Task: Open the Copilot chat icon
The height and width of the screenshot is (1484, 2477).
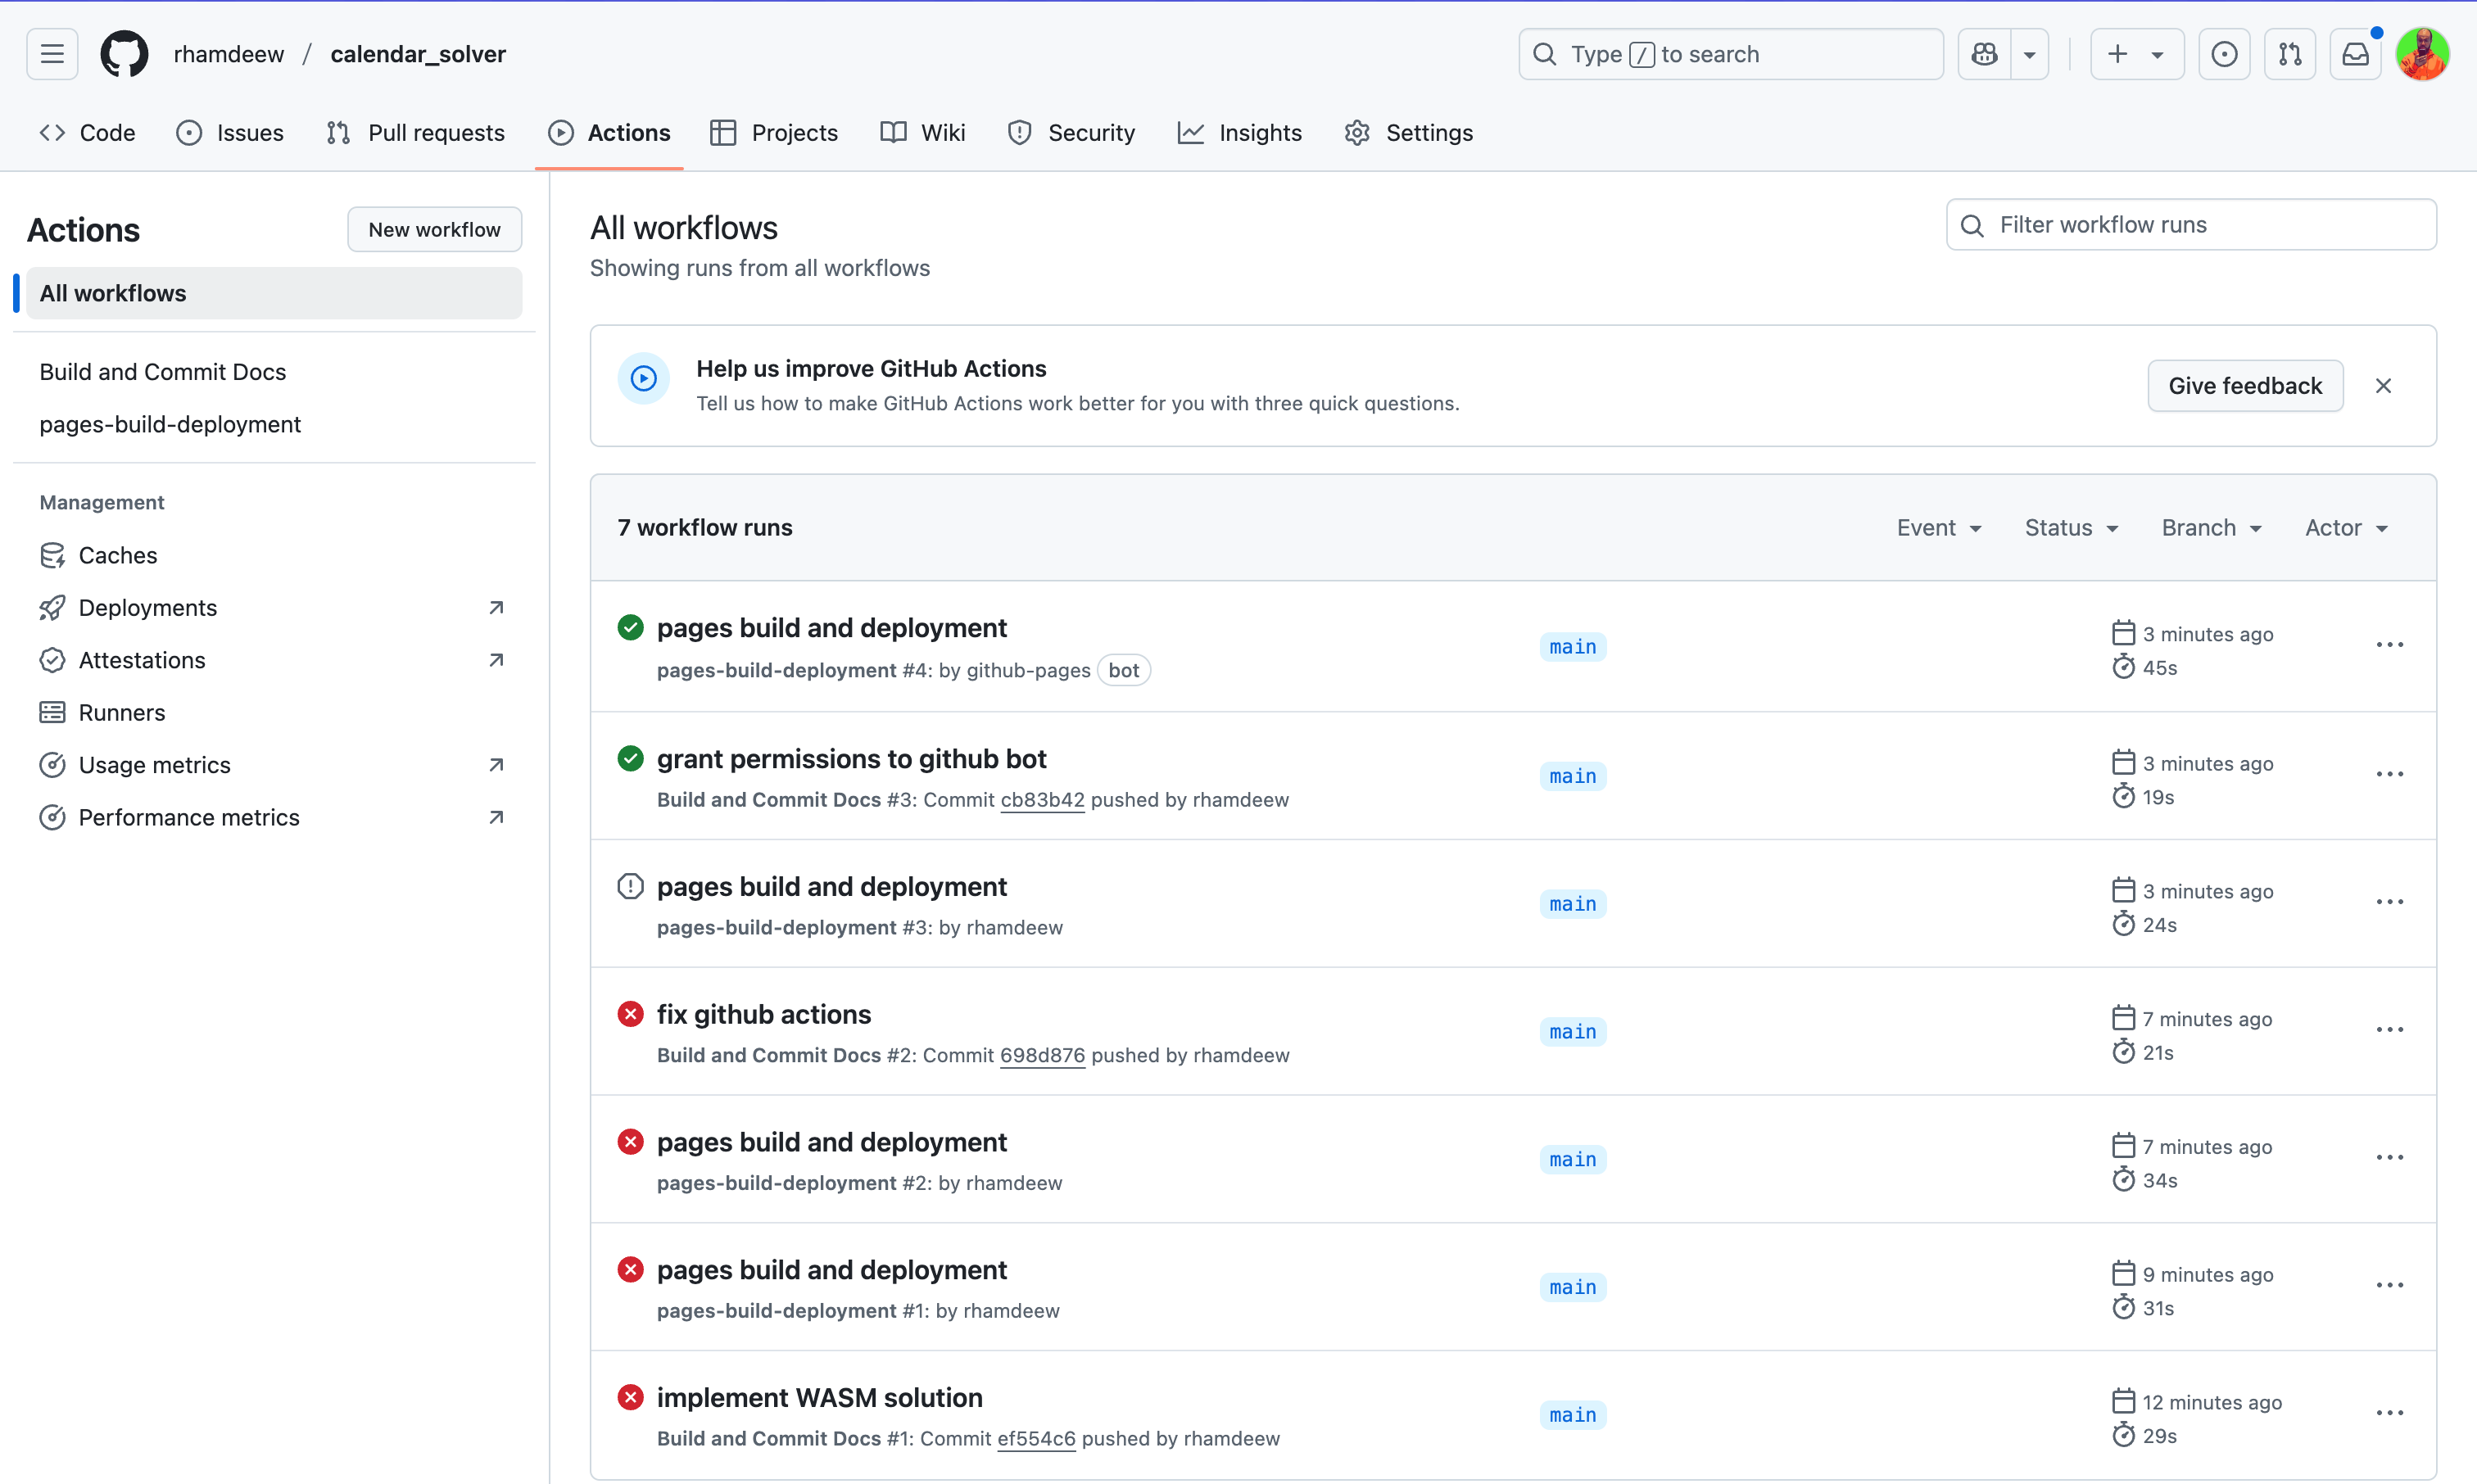Action: point(1985,54)
